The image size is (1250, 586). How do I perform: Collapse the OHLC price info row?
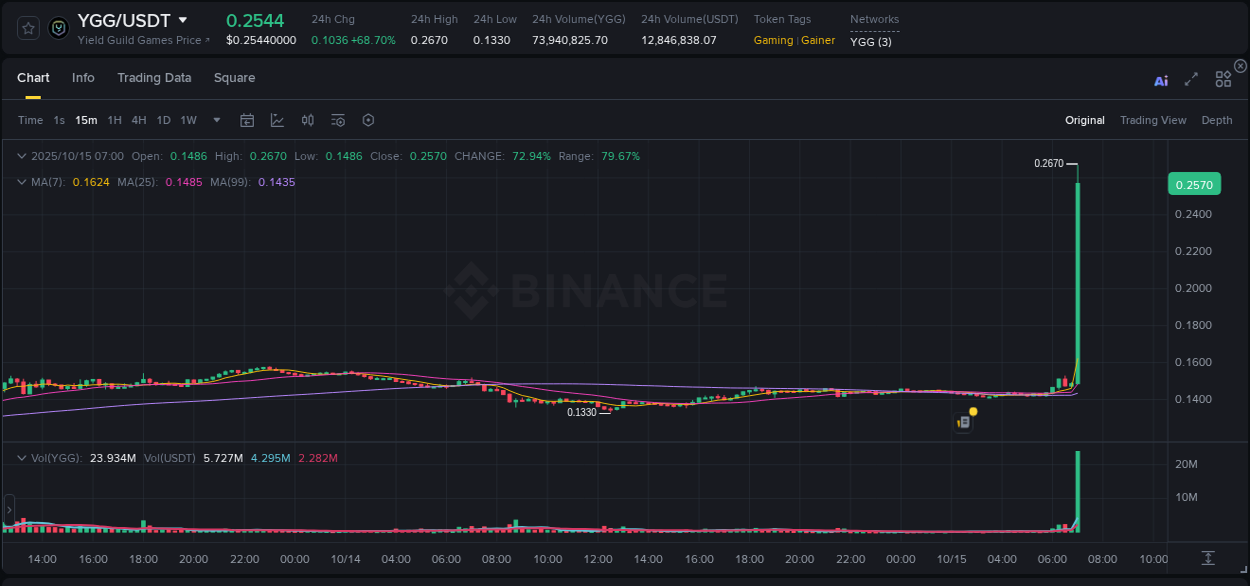coord(21,156)
